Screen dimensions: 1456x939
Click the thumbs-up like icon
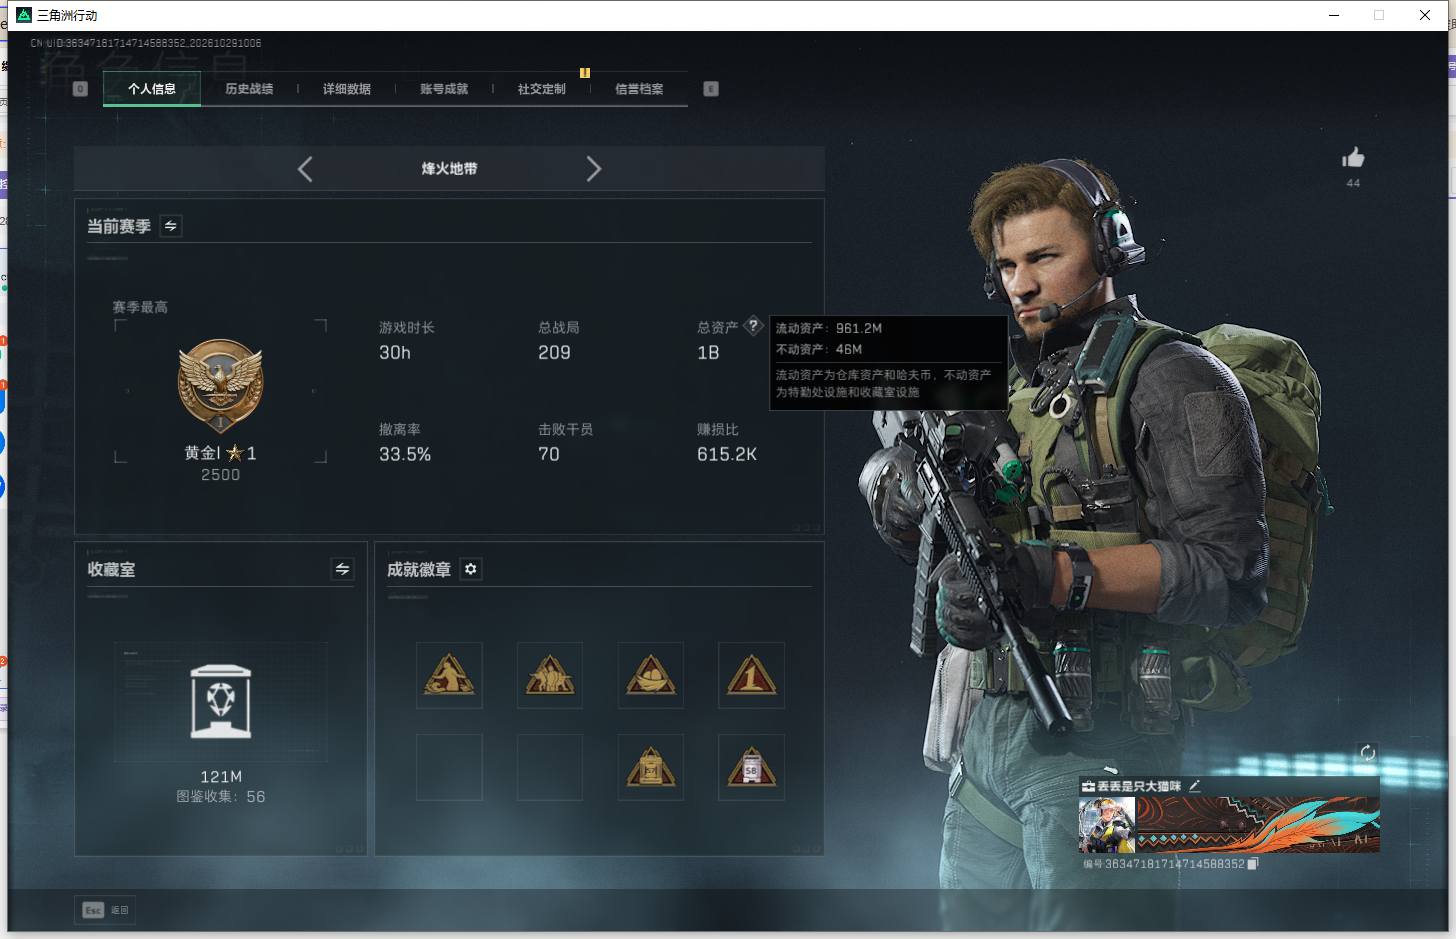point(1353,158)
